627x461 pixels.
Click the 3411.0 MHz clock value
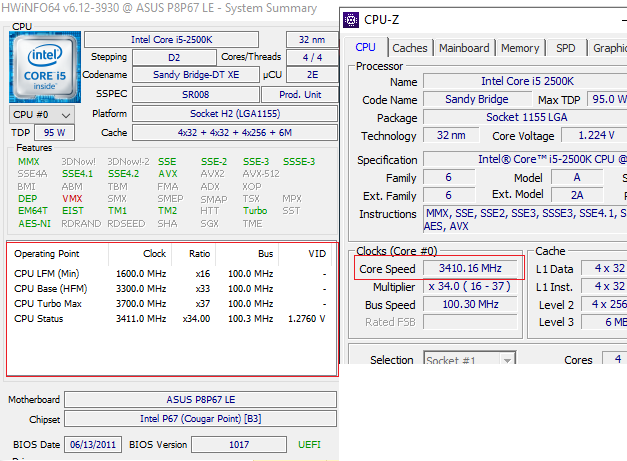coord(141,319)
